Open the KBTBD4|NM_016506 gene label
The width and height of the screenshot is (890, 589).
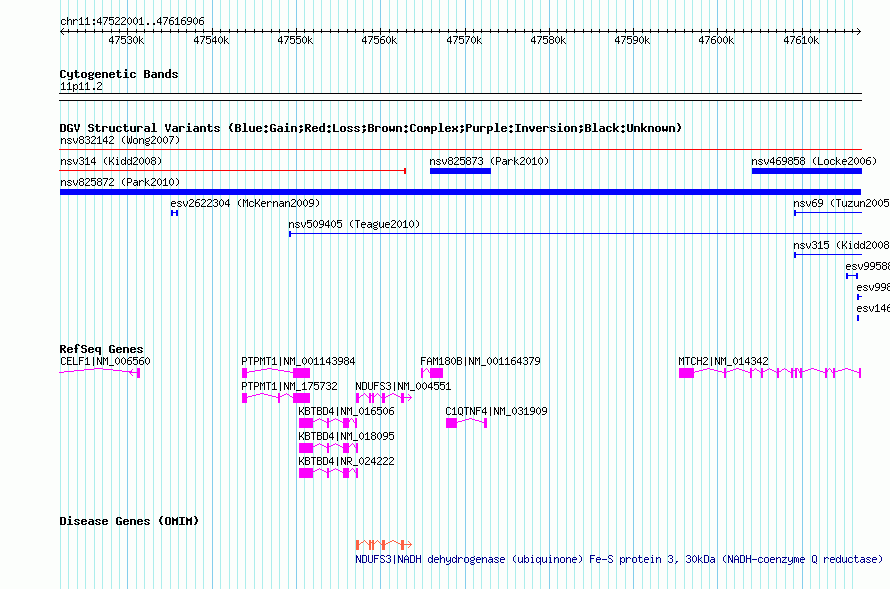(346, 411)
